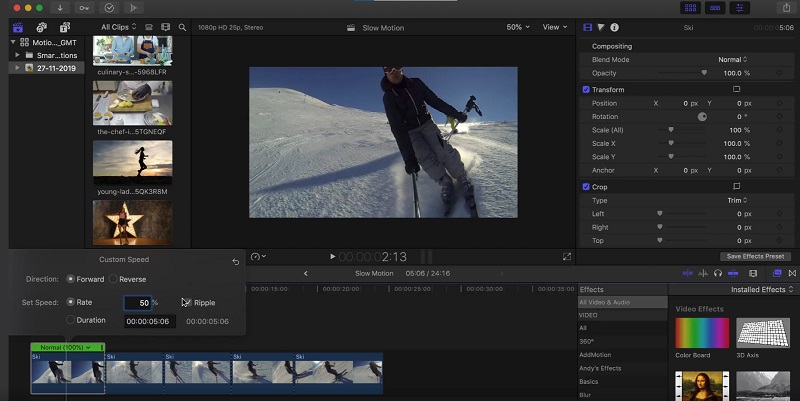This screenshot has width=800, height=401.
Task: Open clip appearance timeline options
Action: pyautogui.click(x=753, y=273)
